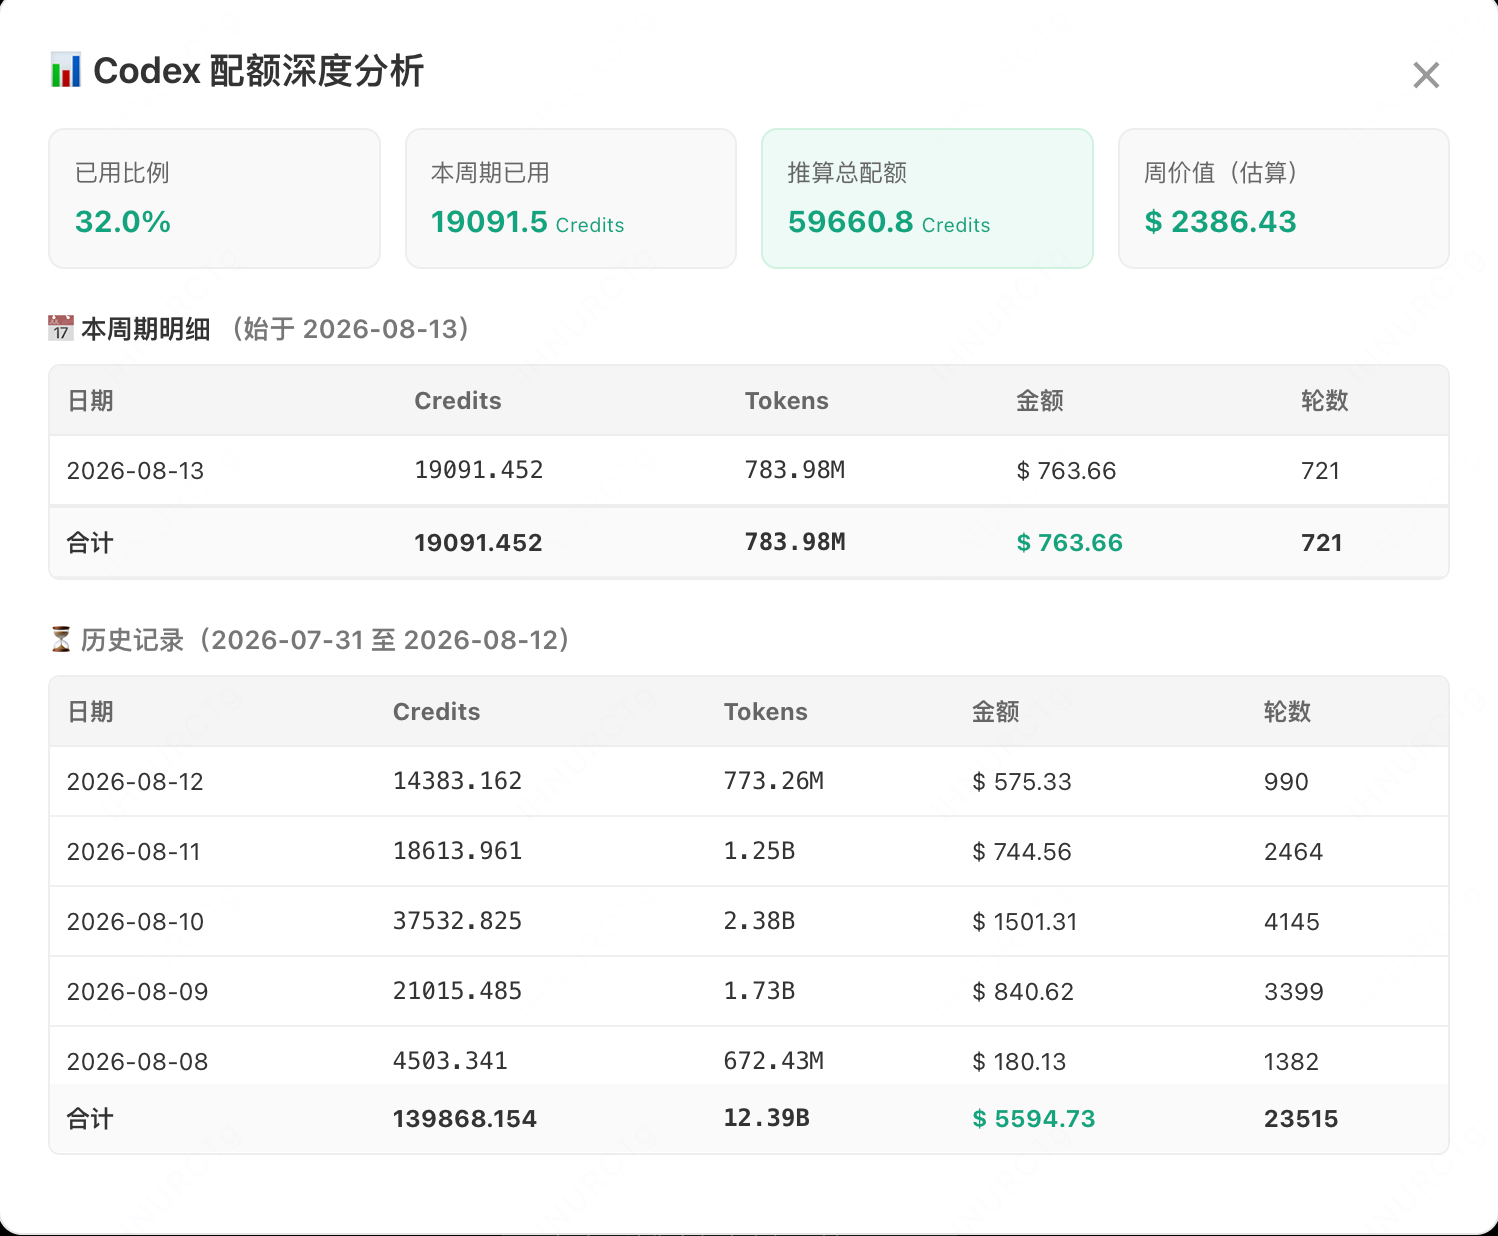
Task: Select the 672.43M tokens cell
Action: [774, 1061]
